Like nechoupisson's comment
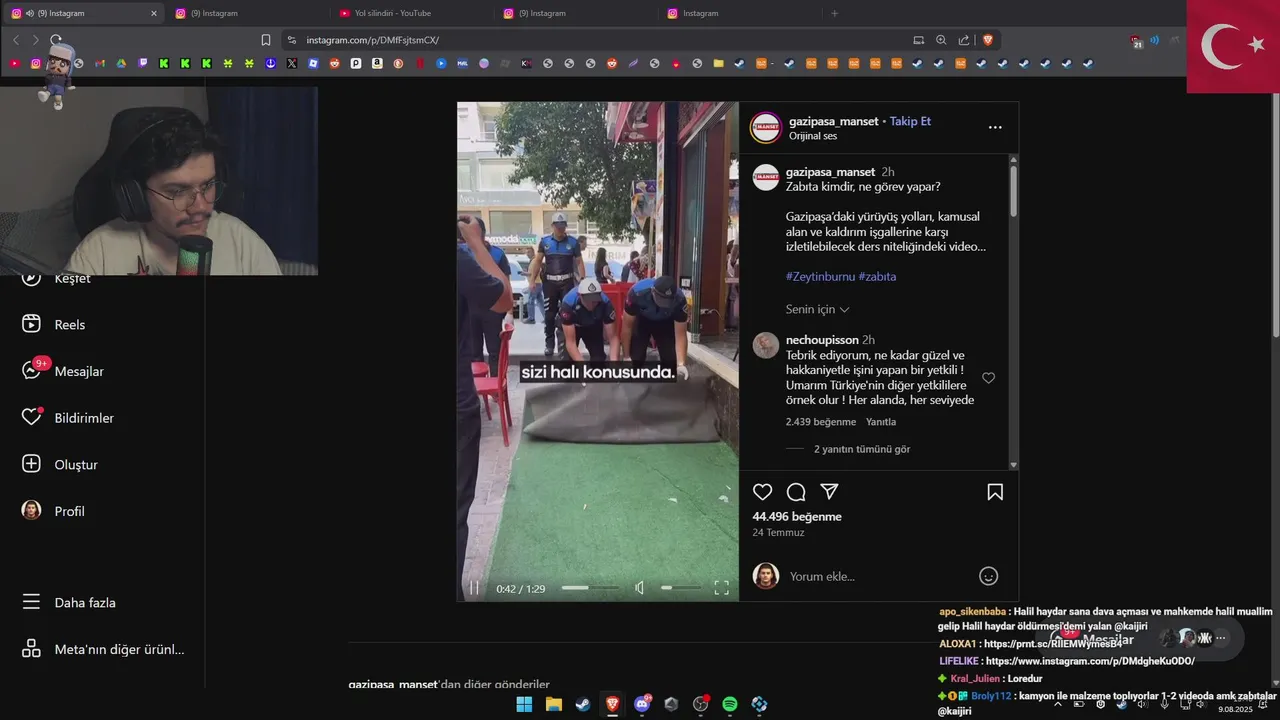Image resolution: width=1280 pixels, height=720 pixels. (988, 378)
